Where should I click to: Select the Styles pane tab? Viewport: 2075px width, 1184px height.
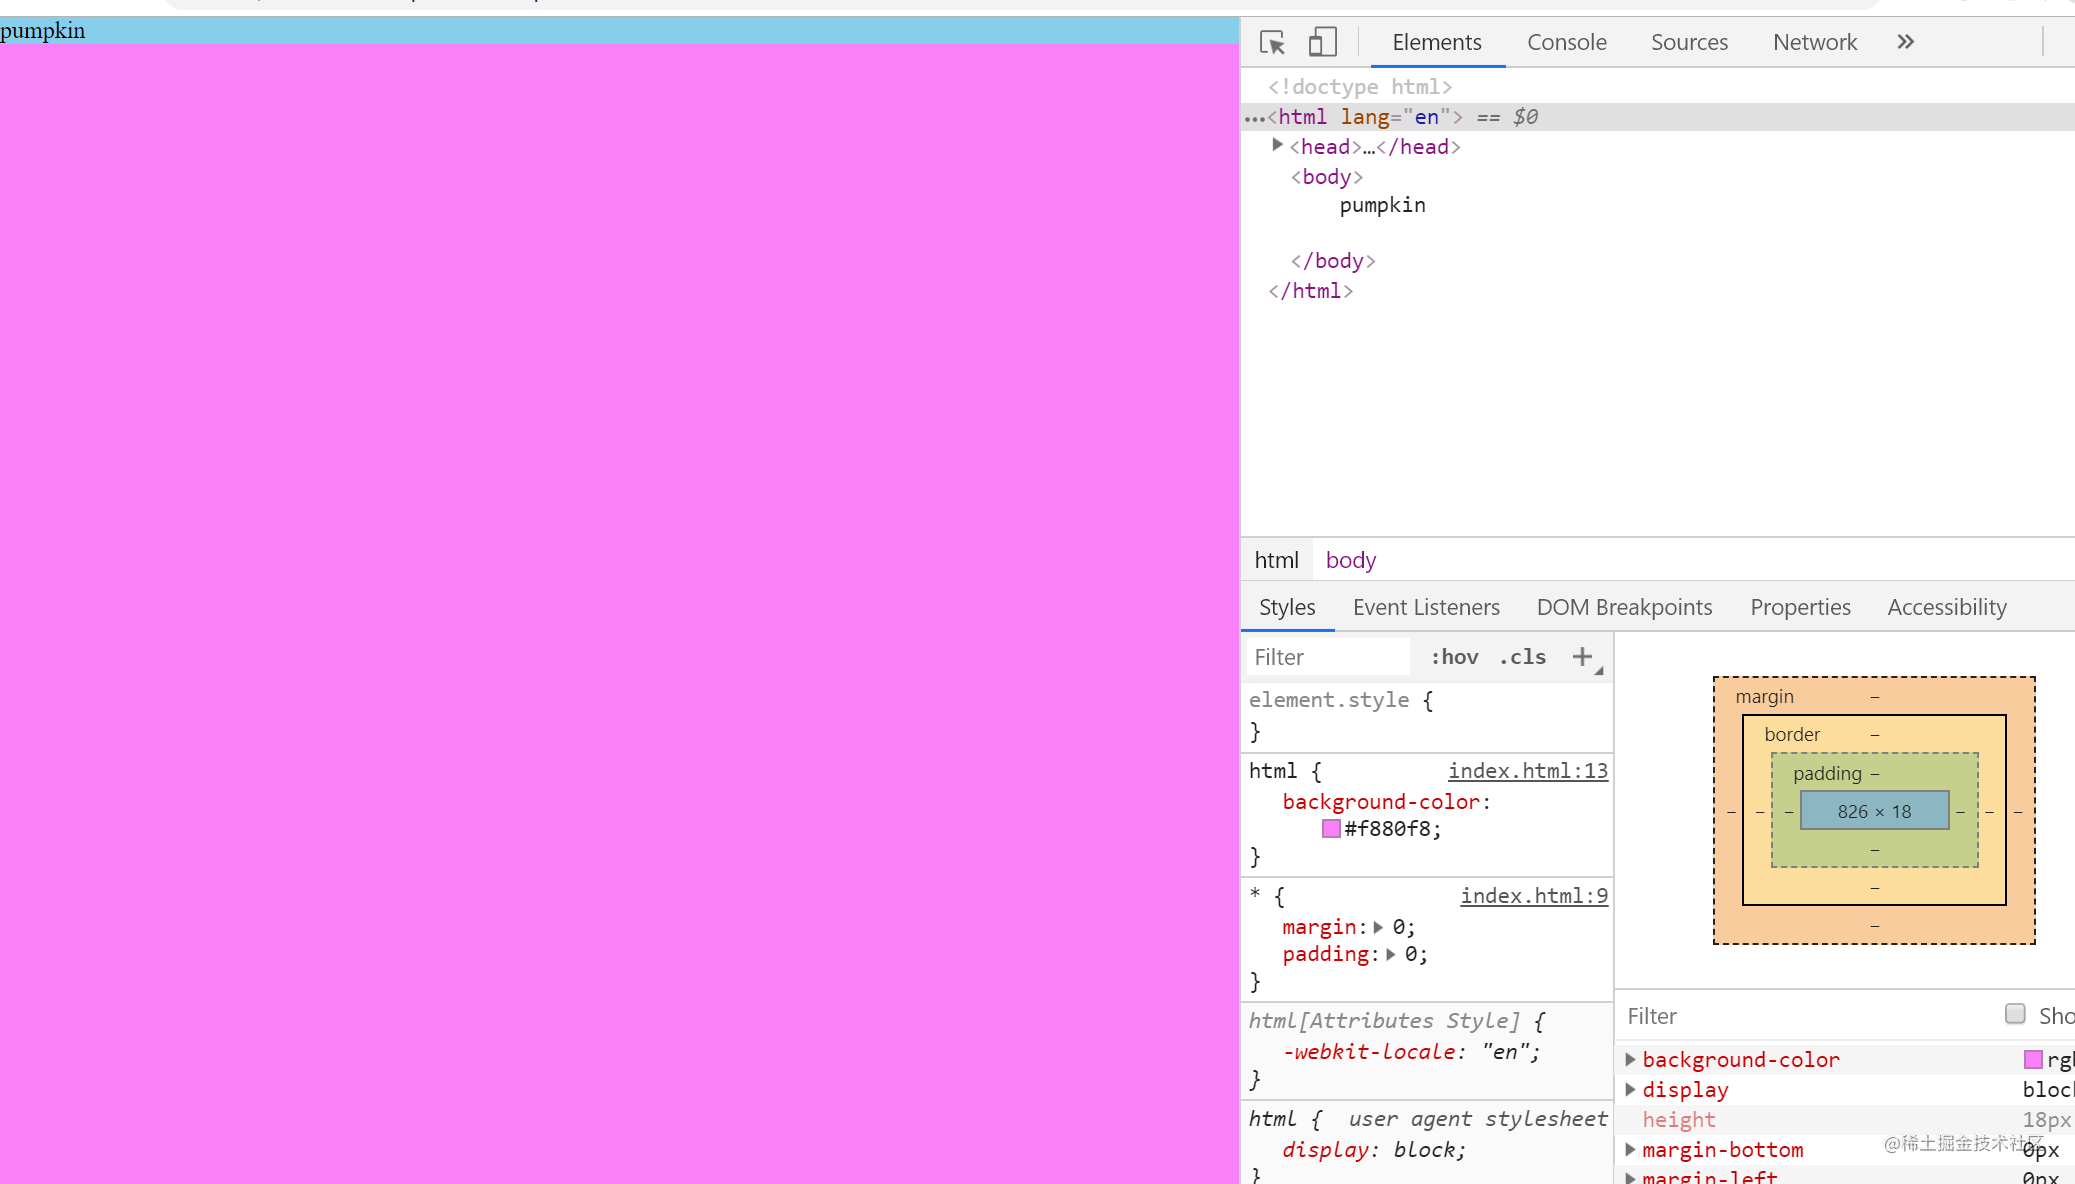coord(1287,607)
